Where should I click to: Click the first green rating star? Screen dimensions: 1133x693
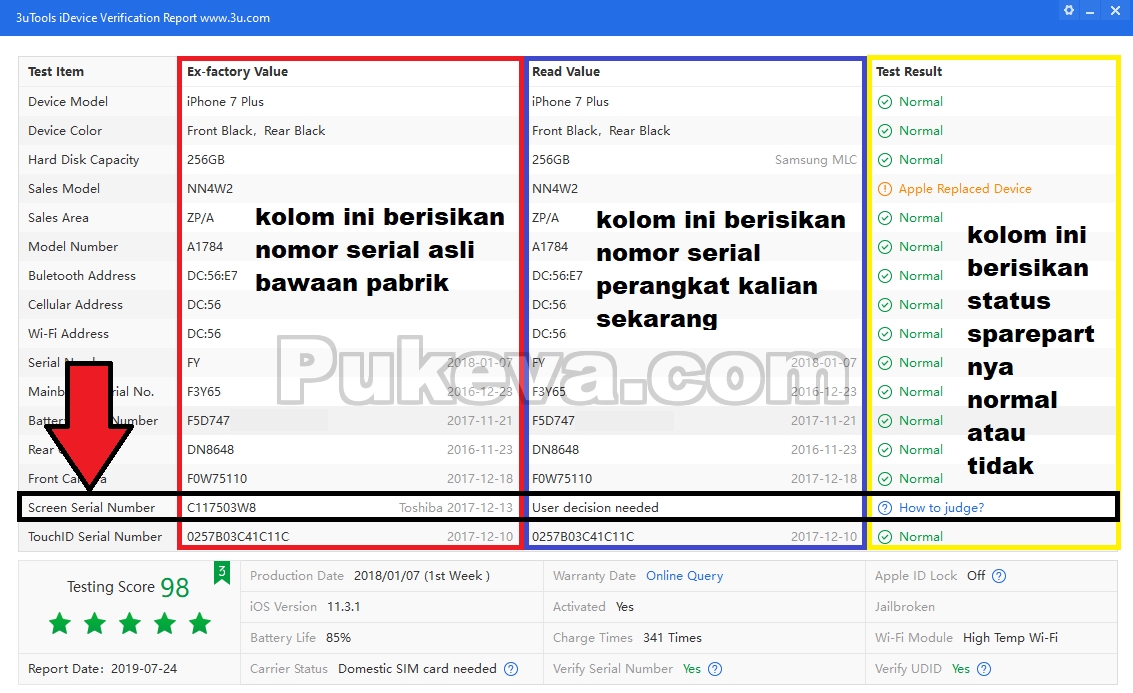point(59,622)
